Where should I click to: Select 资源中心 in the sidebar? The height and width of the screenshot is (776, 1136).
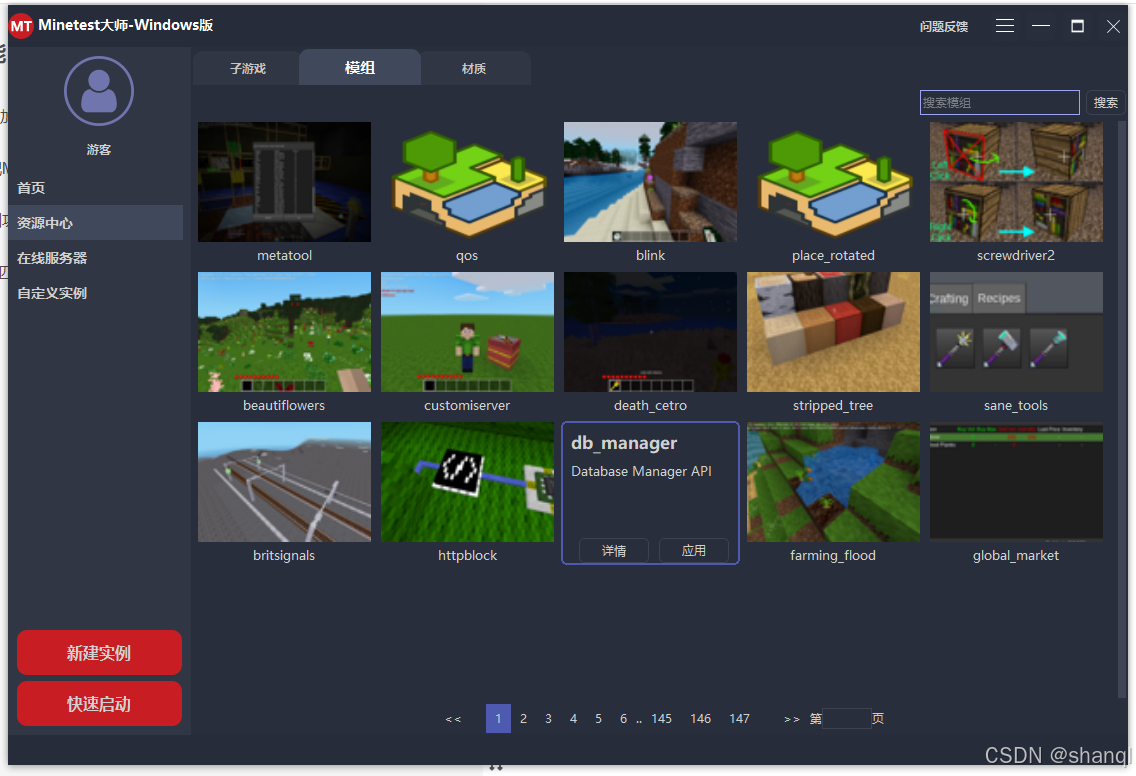click(96, 222)
